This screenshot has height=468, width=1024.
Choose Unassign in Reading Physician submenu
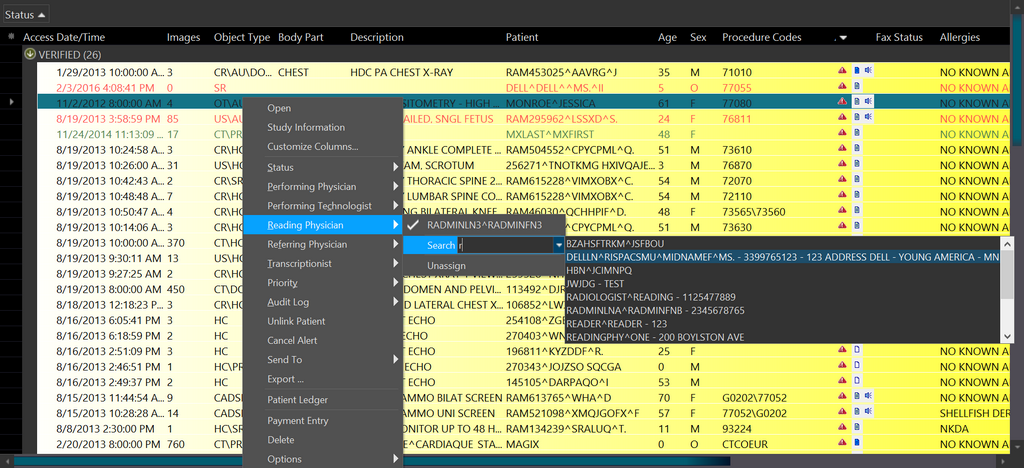(446, 266)
